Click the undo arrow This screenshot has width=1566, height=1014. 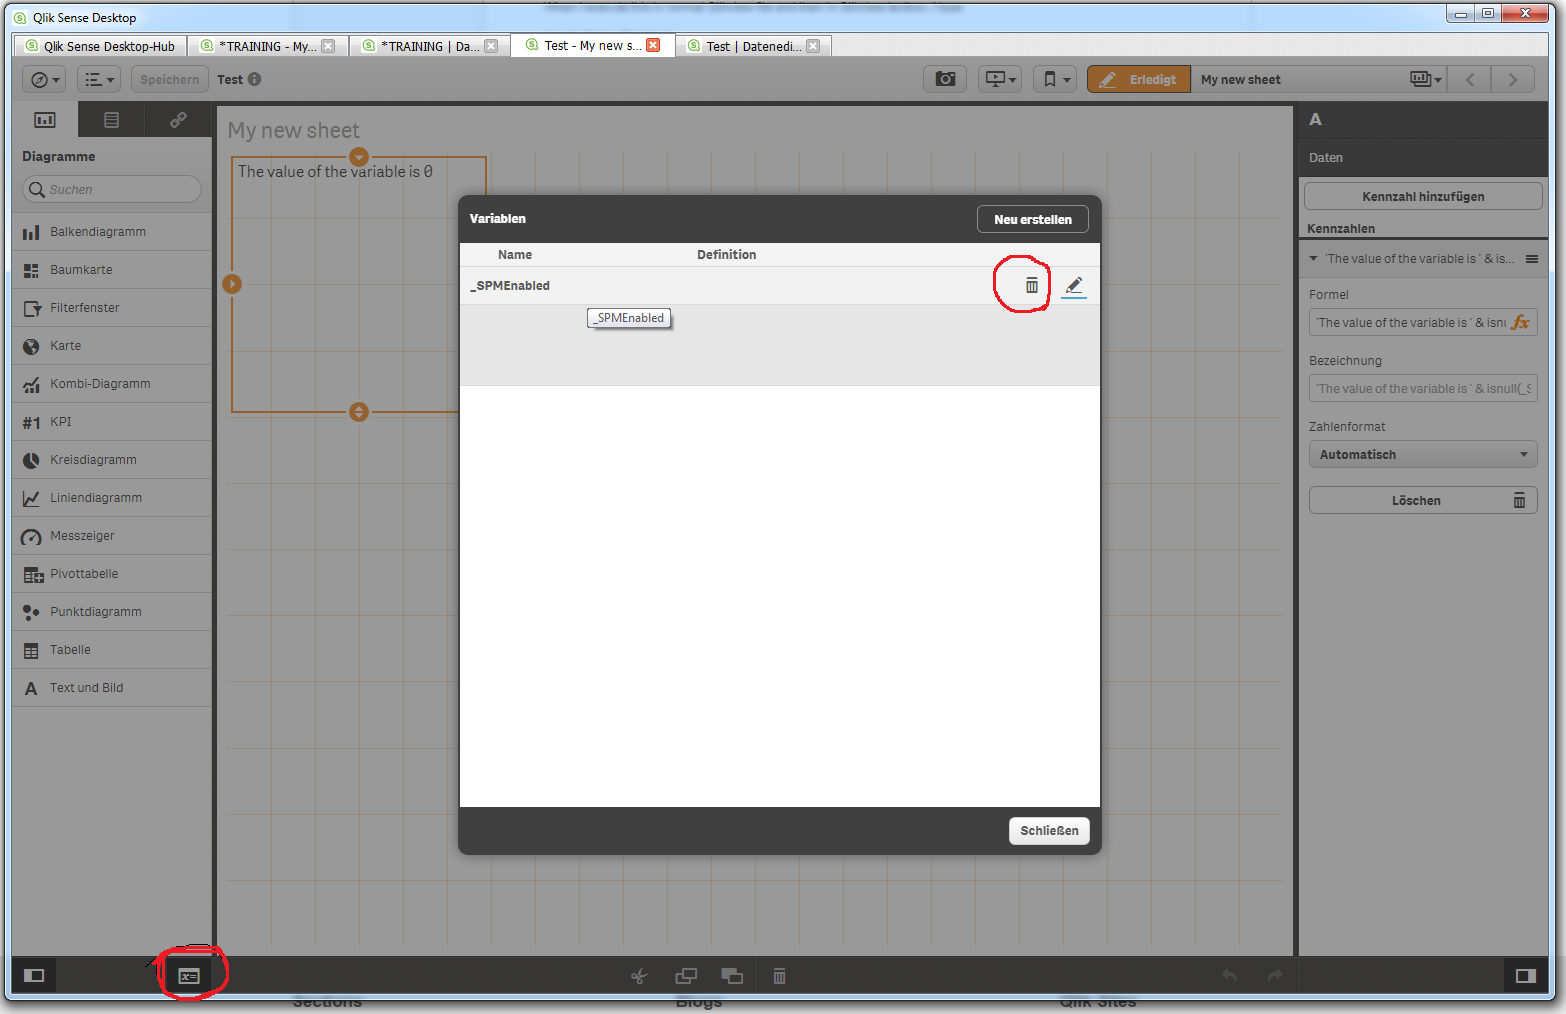tap(1229, 975)
